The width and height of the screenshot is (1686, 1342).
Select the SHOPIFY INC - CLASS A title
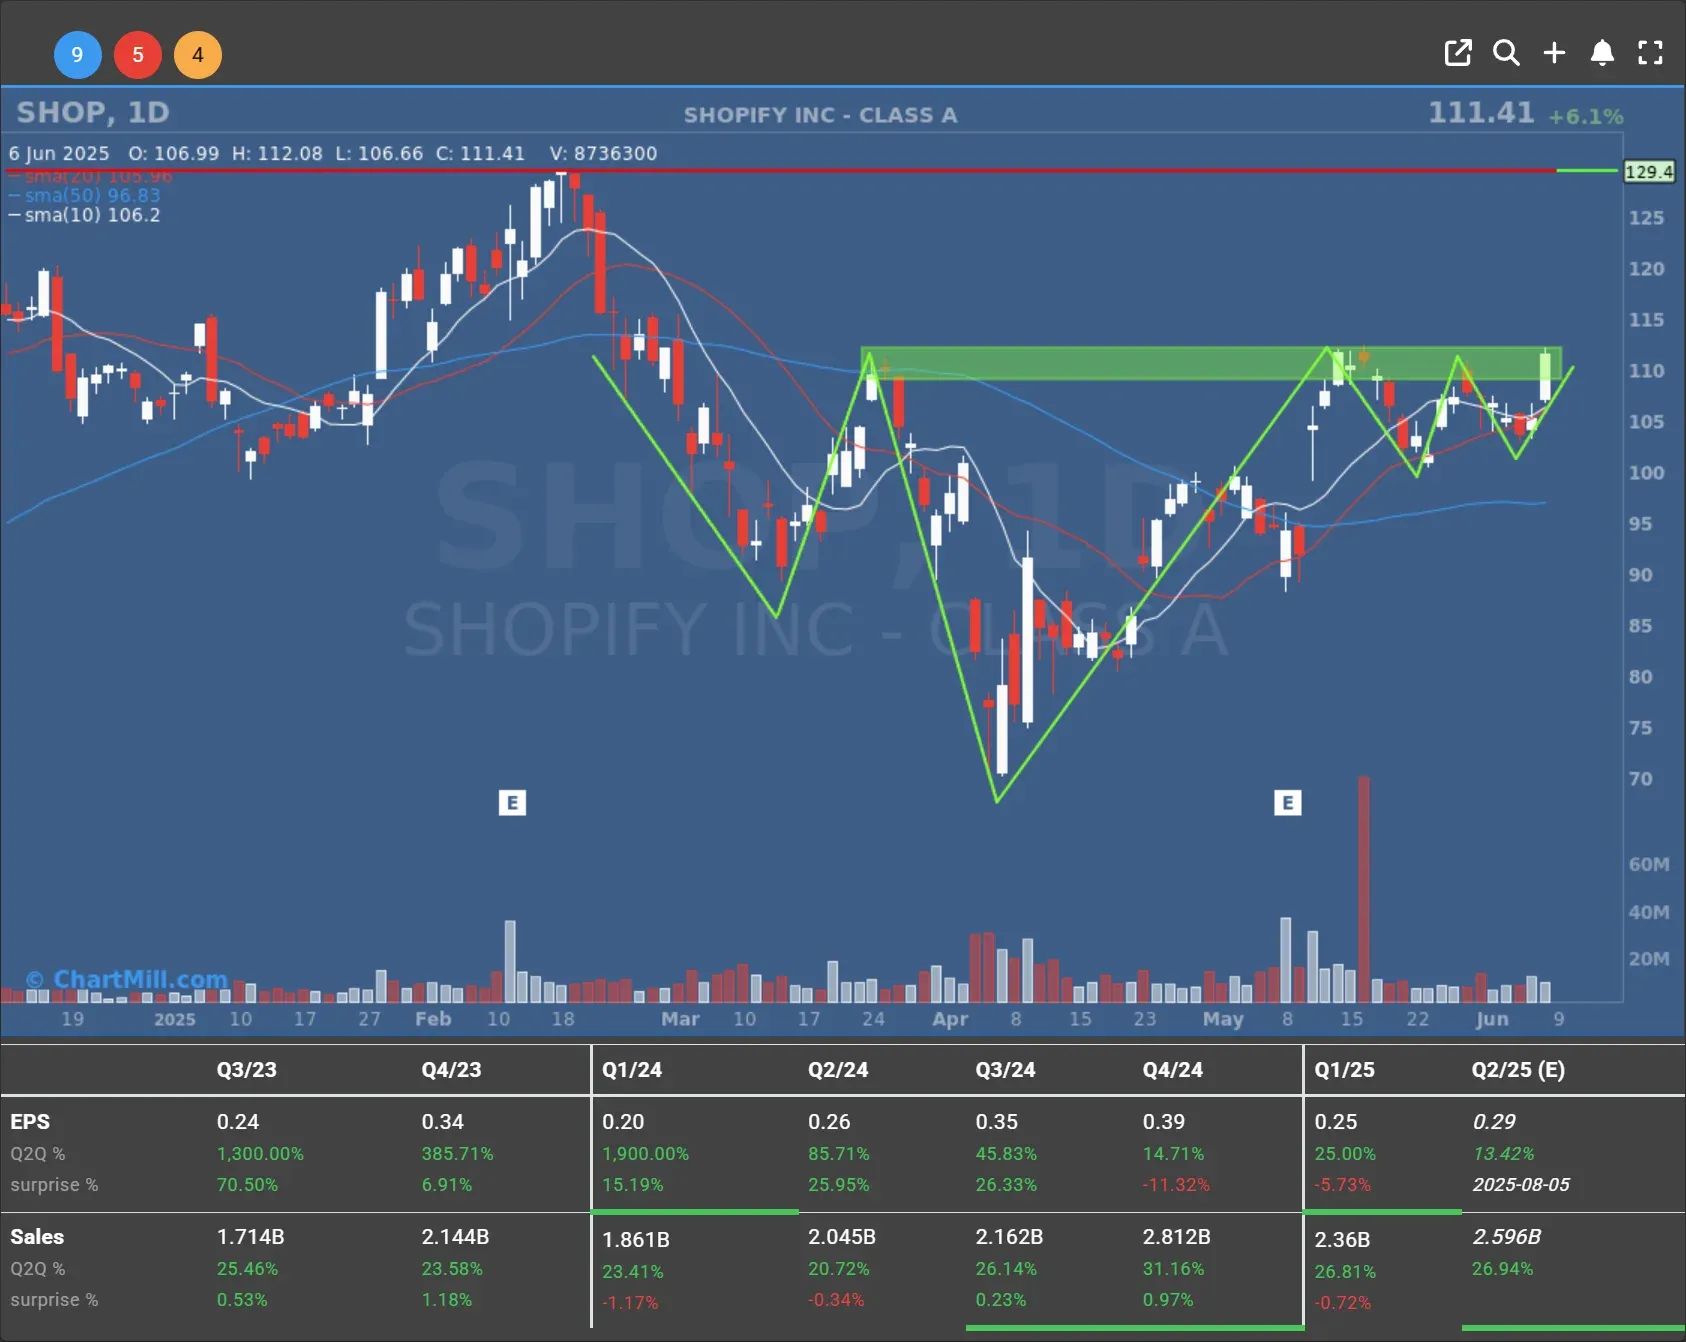pos(821,115)
